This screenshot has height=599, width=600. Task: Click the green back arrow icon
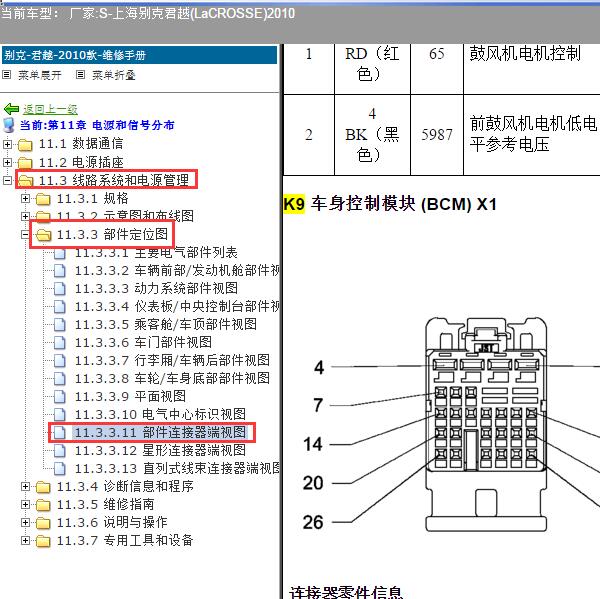point(11,109)
